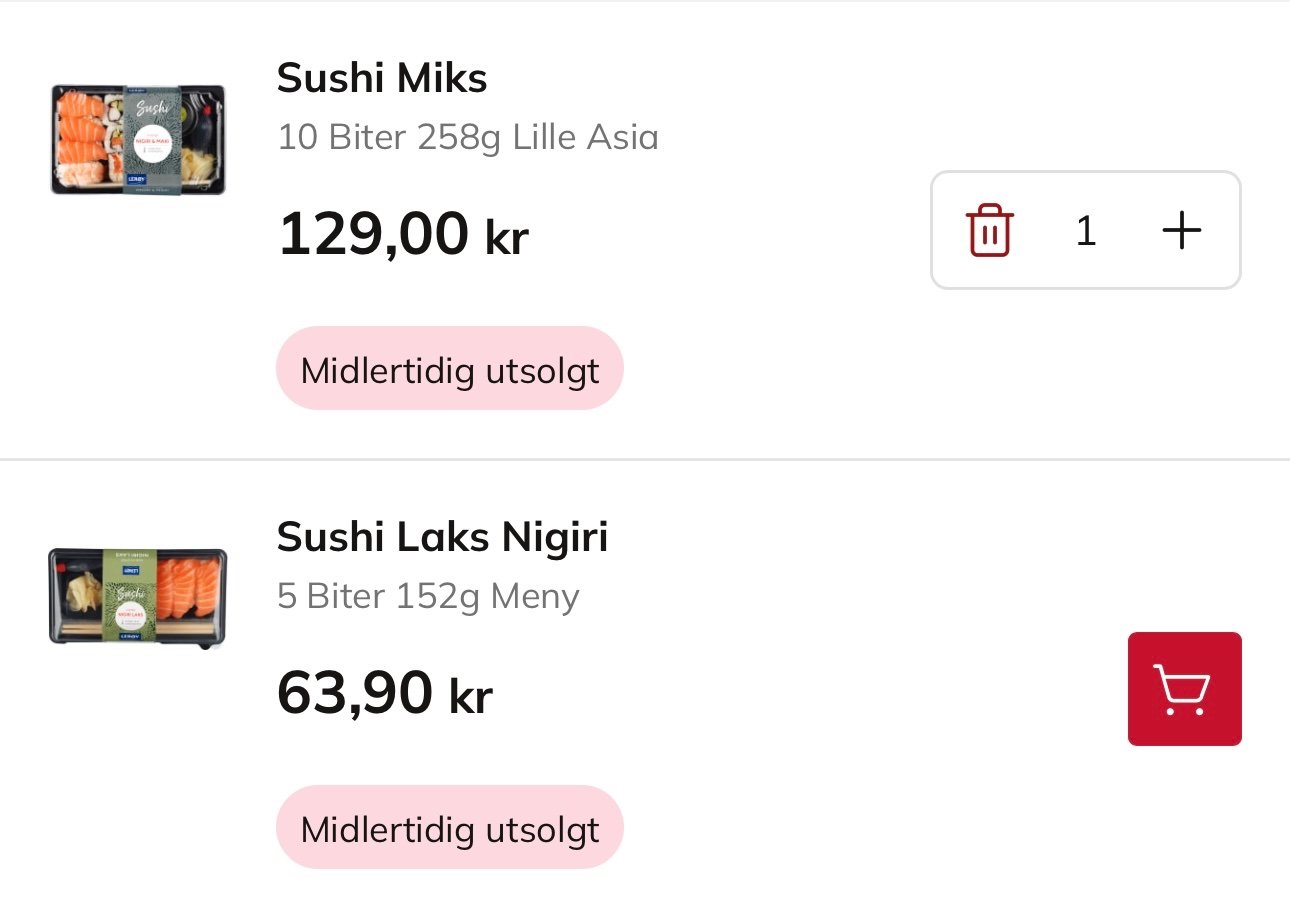Remove Sushi Miks with the trash icon
This screenshot has height=904, width=1290.
click(989, 231)
